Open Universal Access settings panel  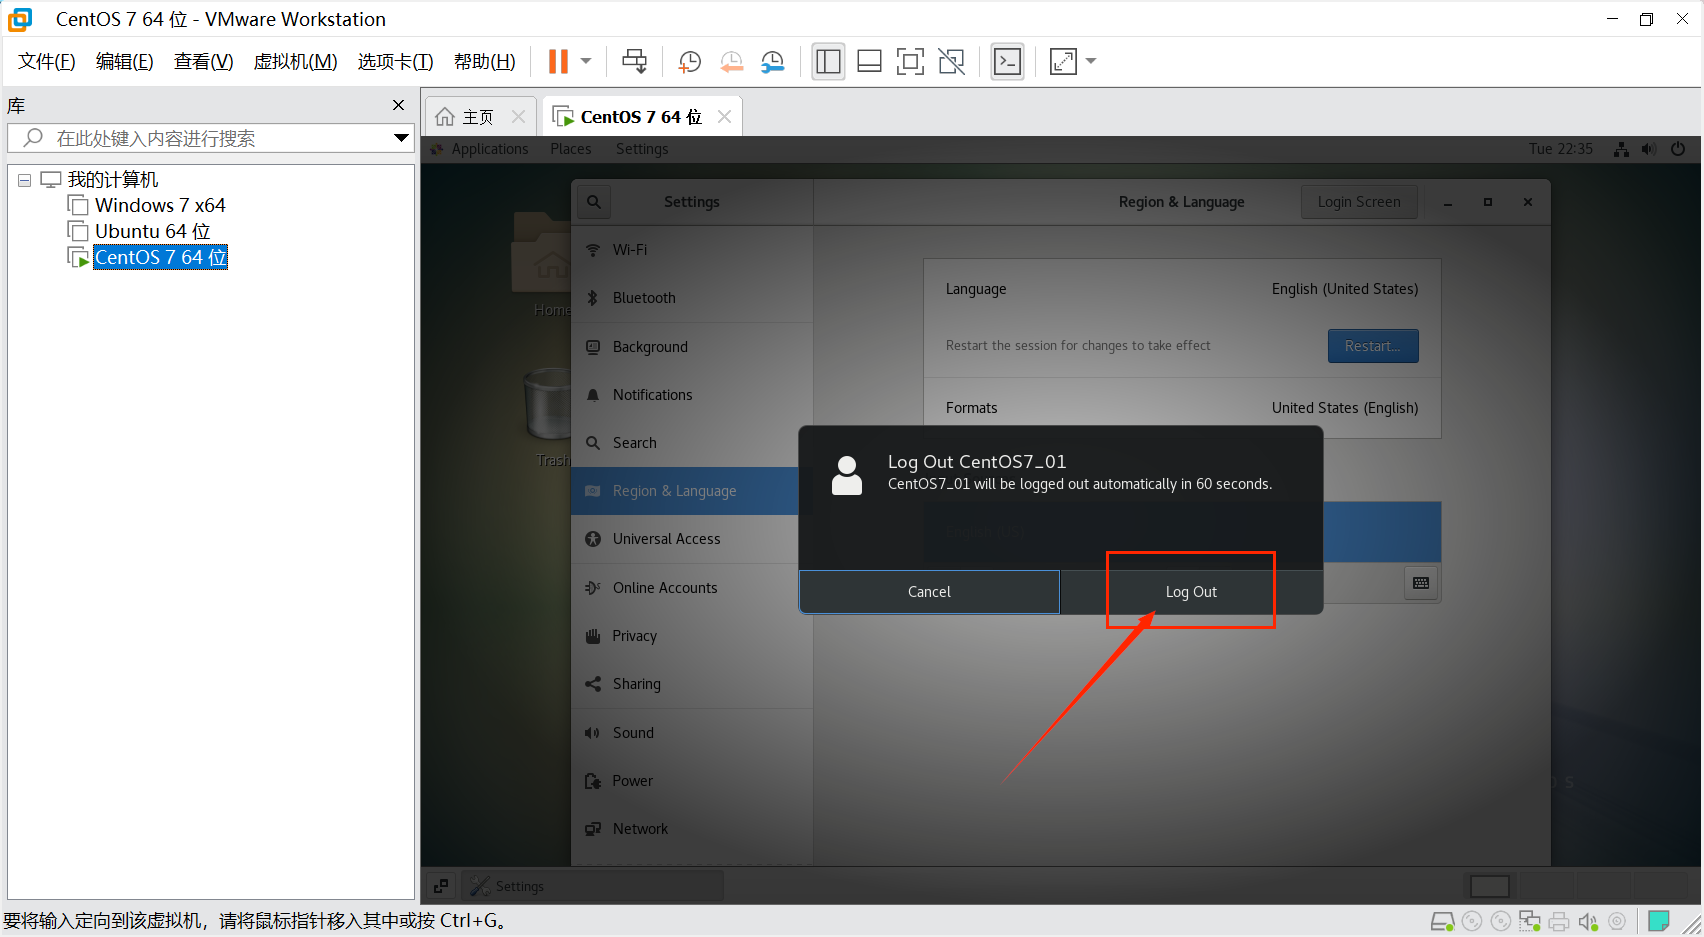[692, 539]
